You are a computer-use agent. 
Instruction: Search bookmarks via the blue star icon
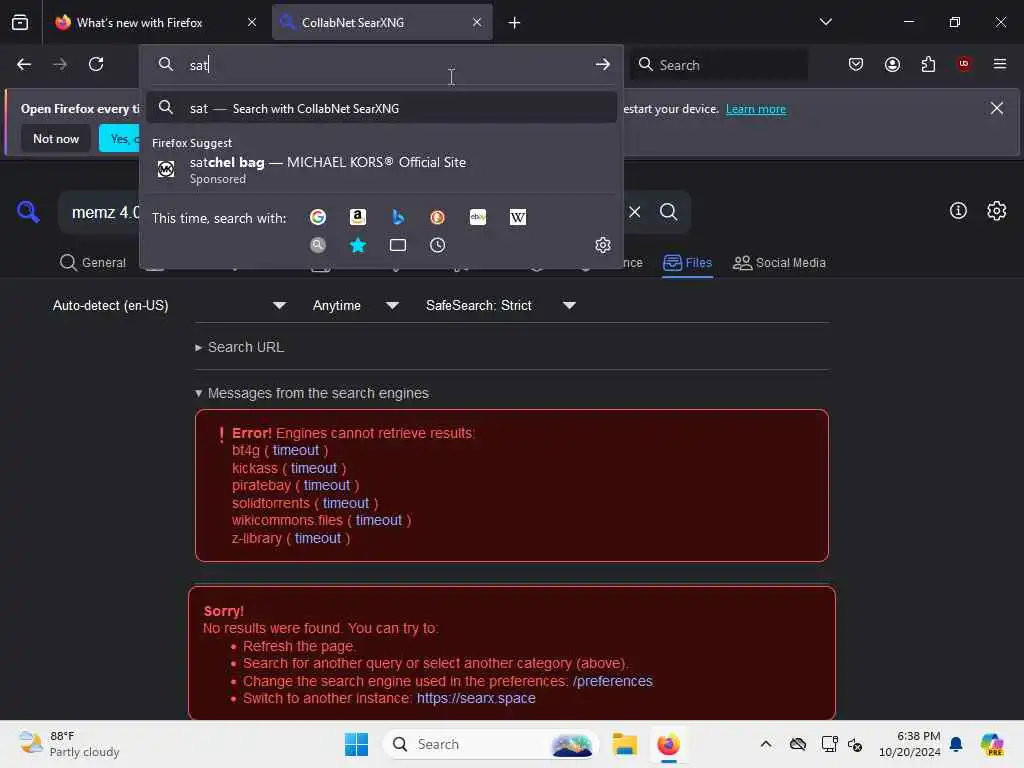point(357,245)
